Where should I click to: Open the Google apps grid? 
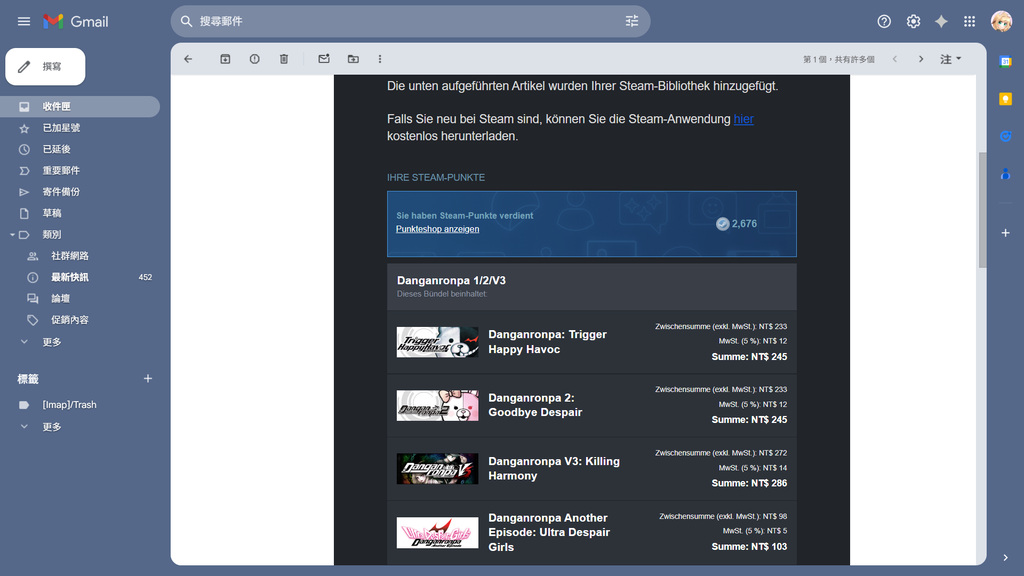pos(969,22)
